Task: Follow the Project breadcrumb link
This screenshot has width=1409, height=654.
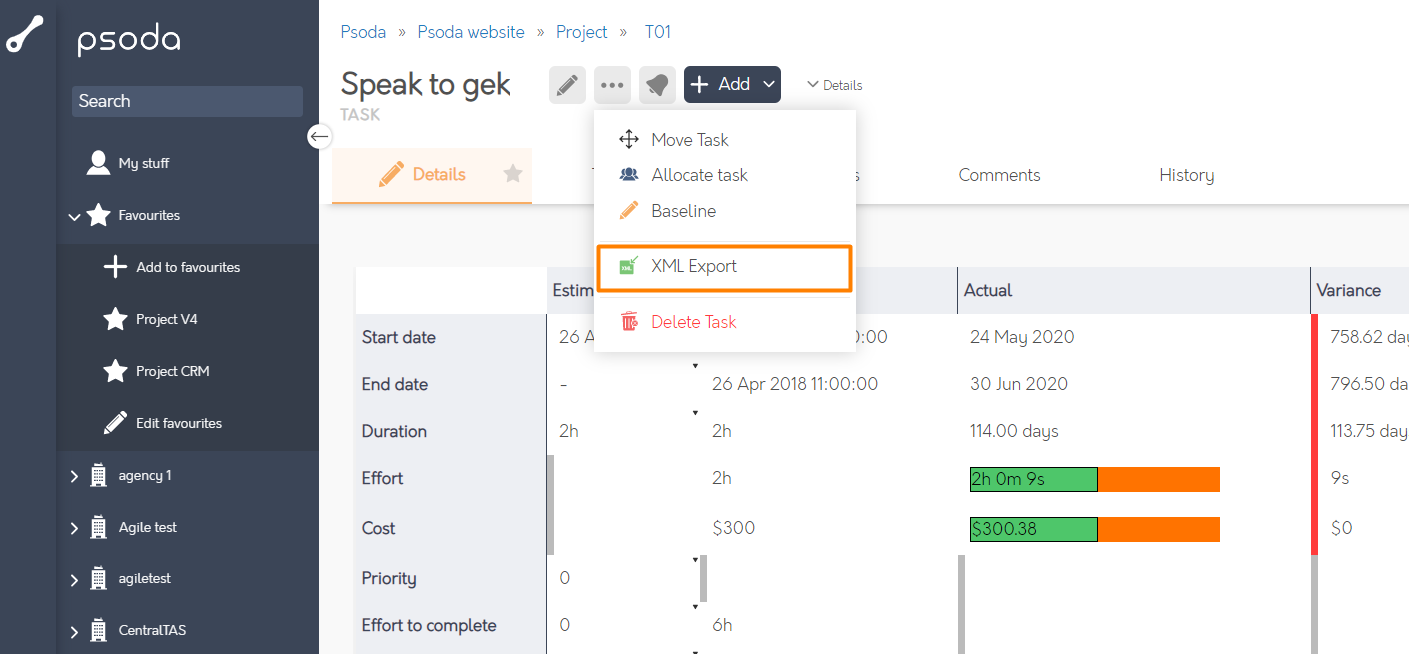Action: [x=582, y=32]
